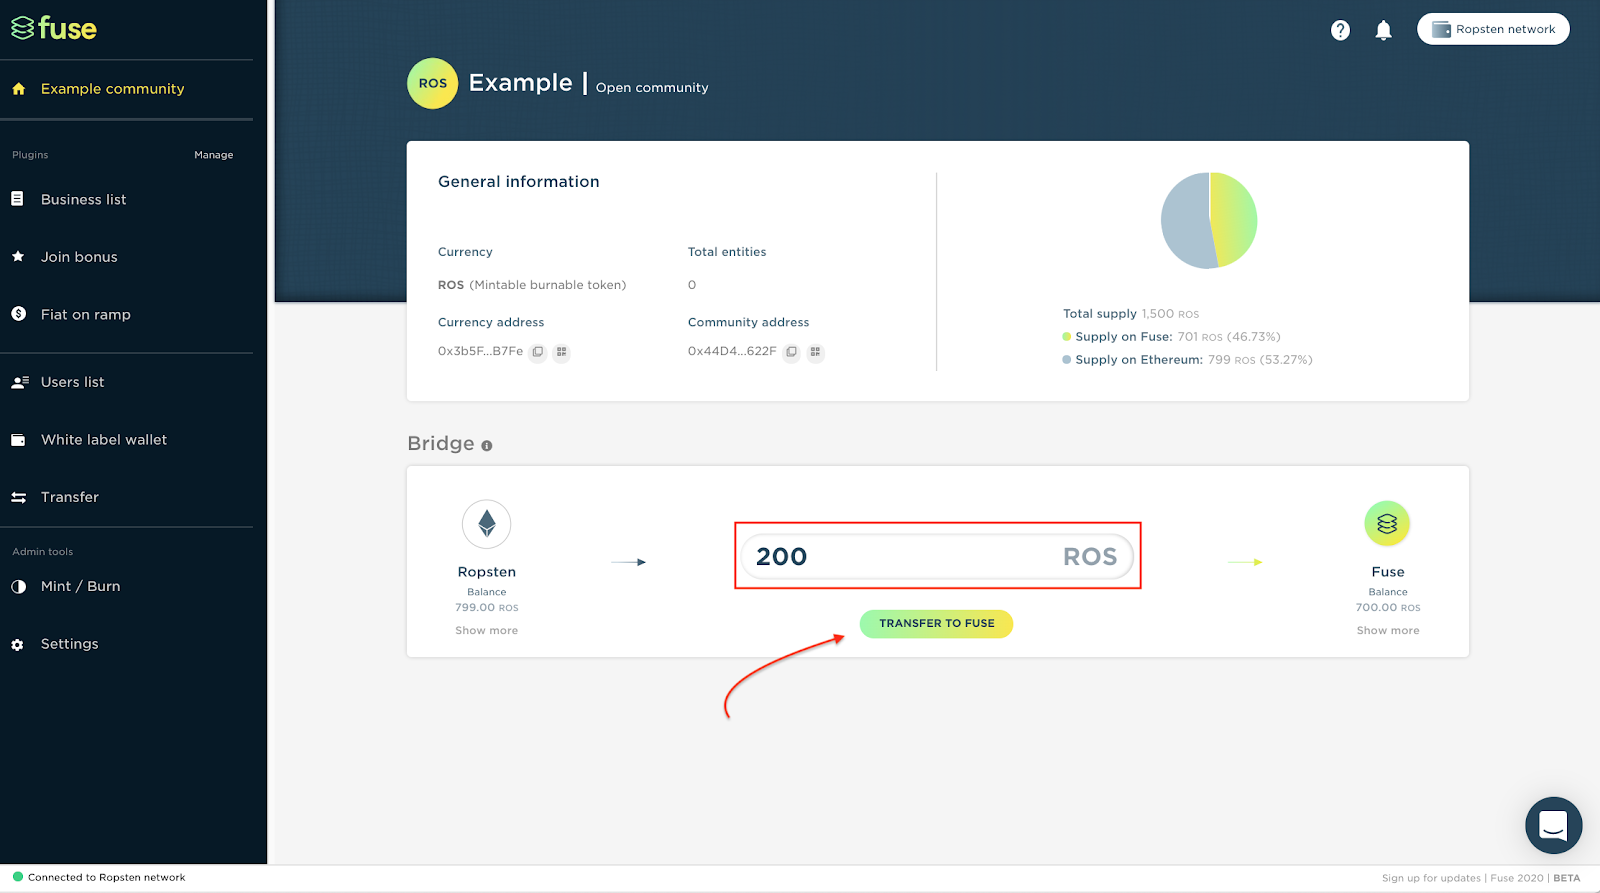Click the Business list document icon

[17, 199]
